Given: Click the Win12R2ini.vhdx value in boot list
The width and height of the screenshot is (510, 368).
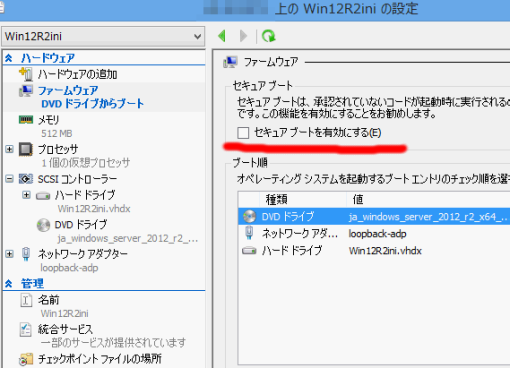Looking at the screenshot, I should (x=385, y=251).
